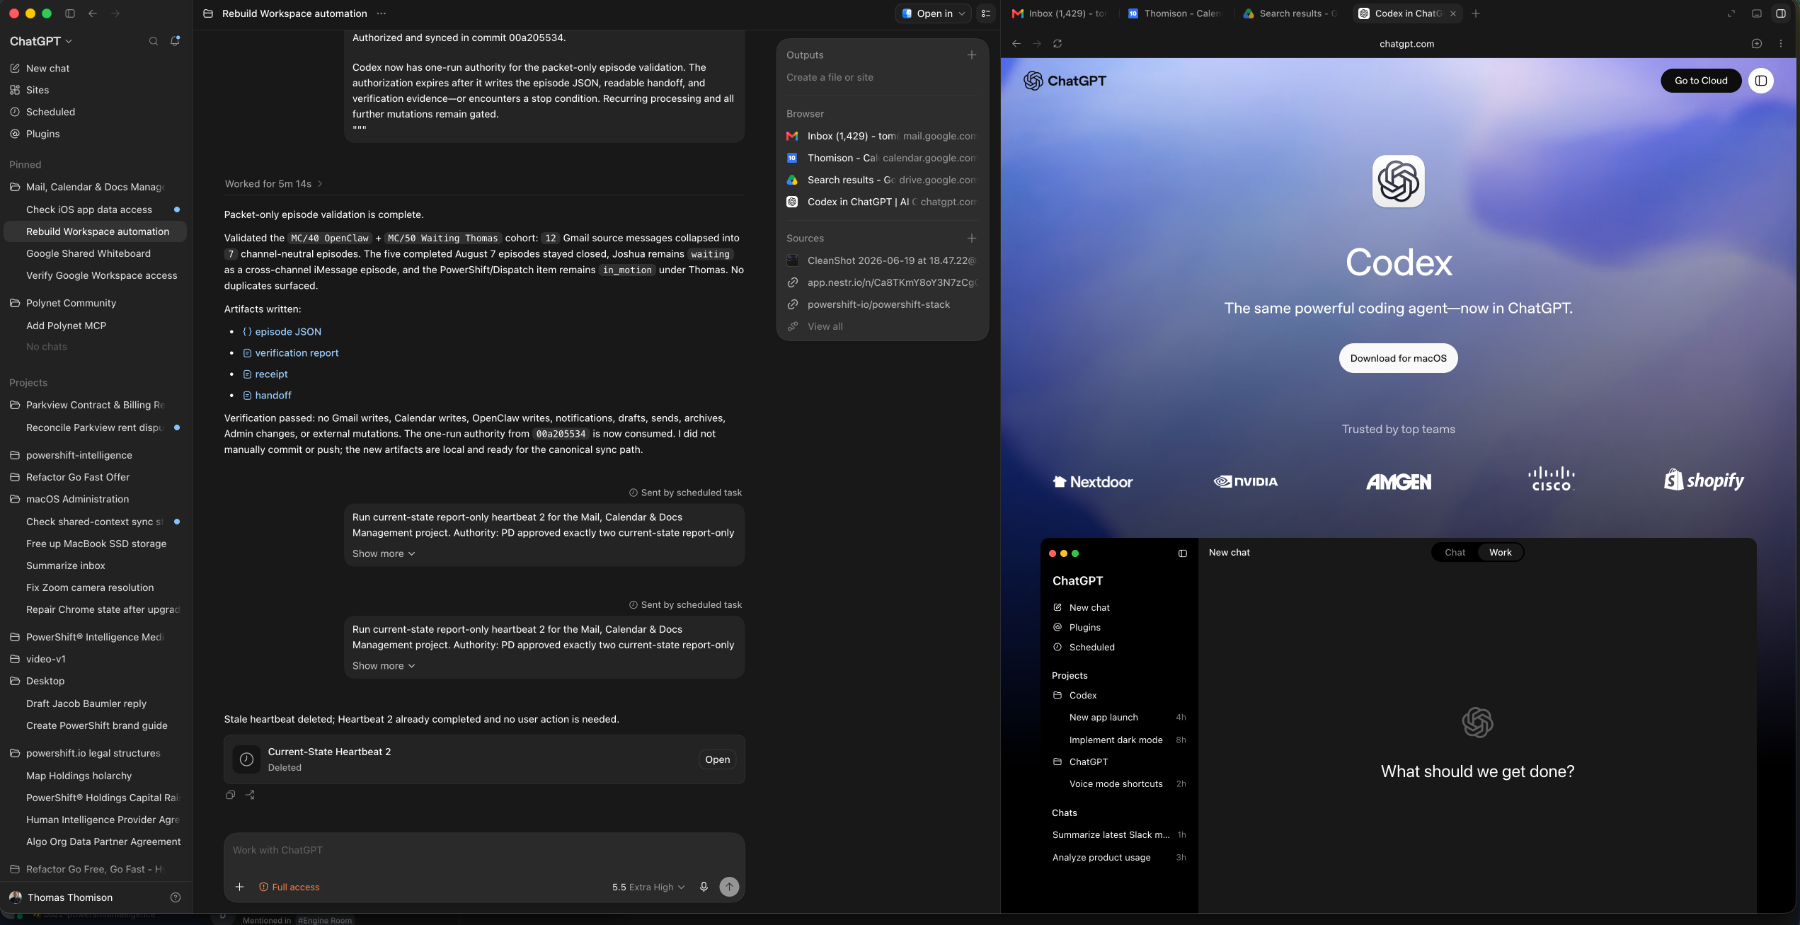Click the Sent by scheduled task icon above first message
Viewport: 1800px width, 925px height.
click(x=634, y=493)
